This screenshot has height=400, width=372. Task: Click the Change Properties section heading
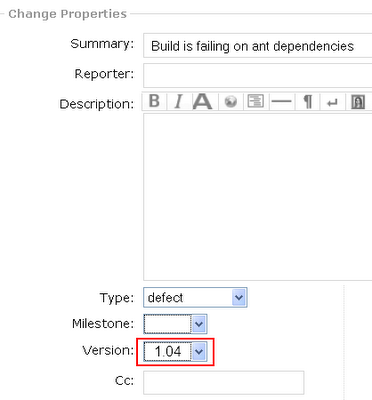coord(67,14)
